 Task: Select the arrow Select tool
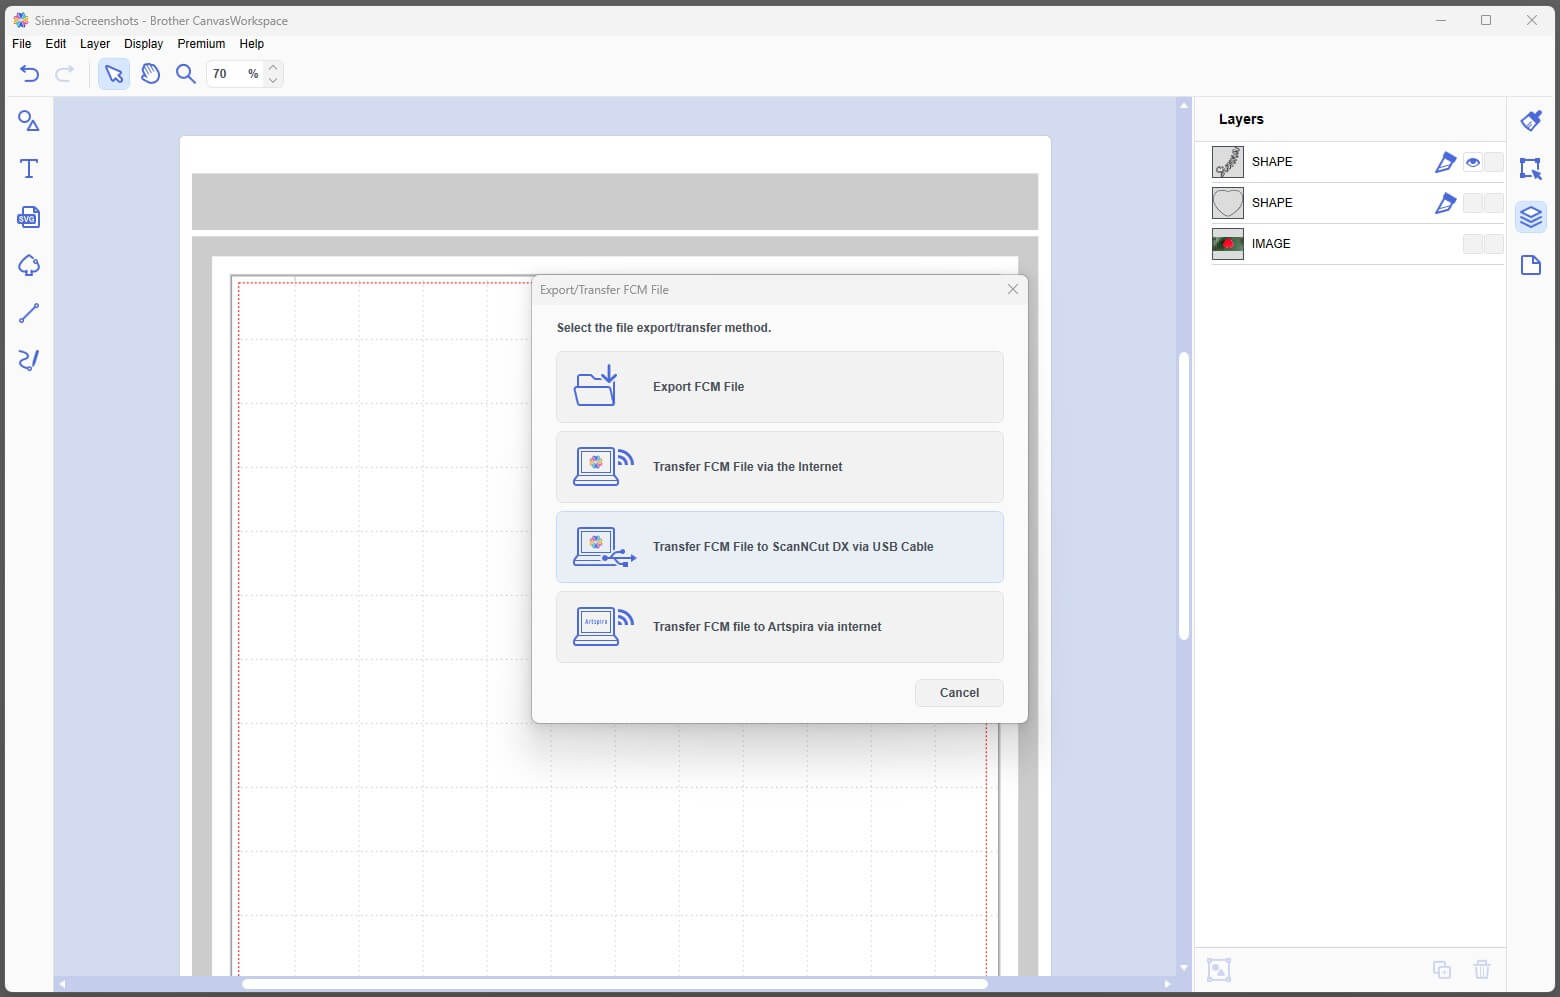pyautogui.click(x=114, y=73)
